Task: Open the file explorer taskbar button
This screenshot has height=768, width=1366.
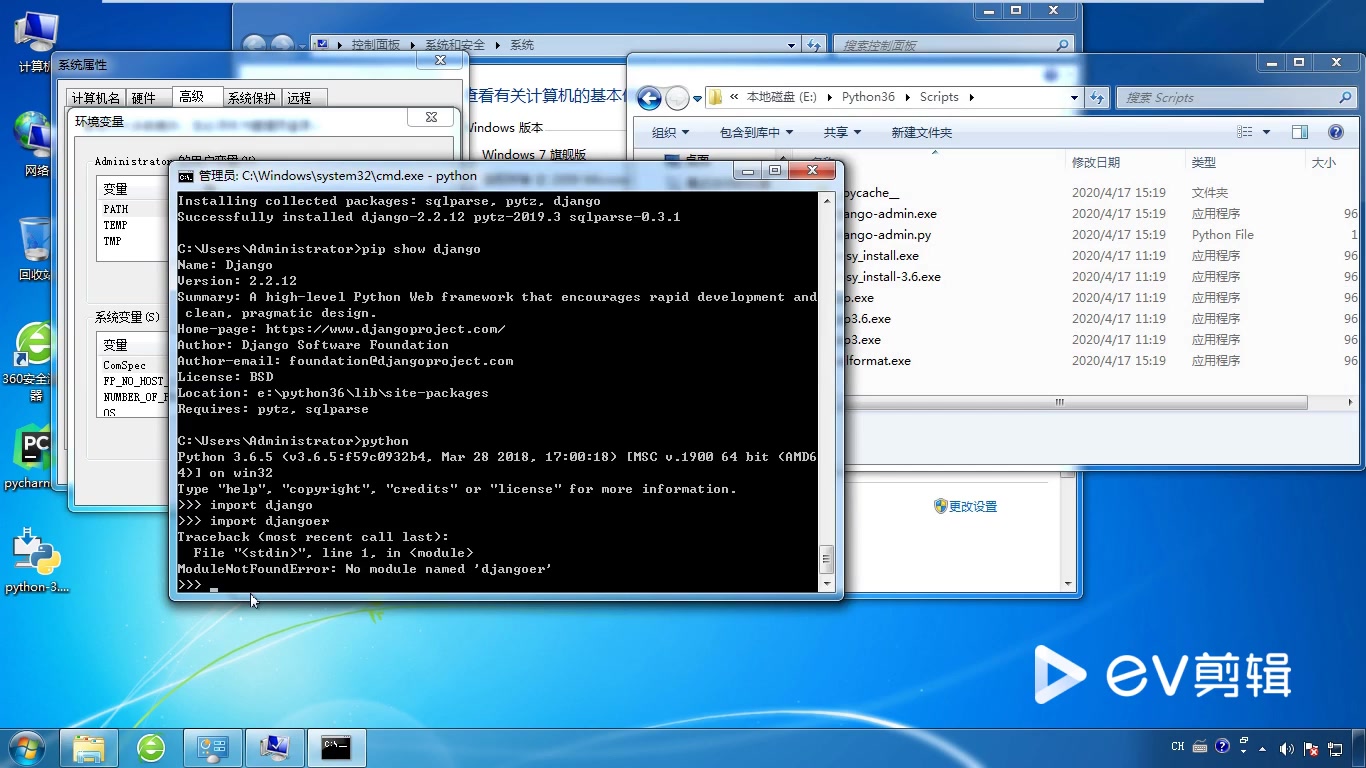Action: (x=89, y=748)
